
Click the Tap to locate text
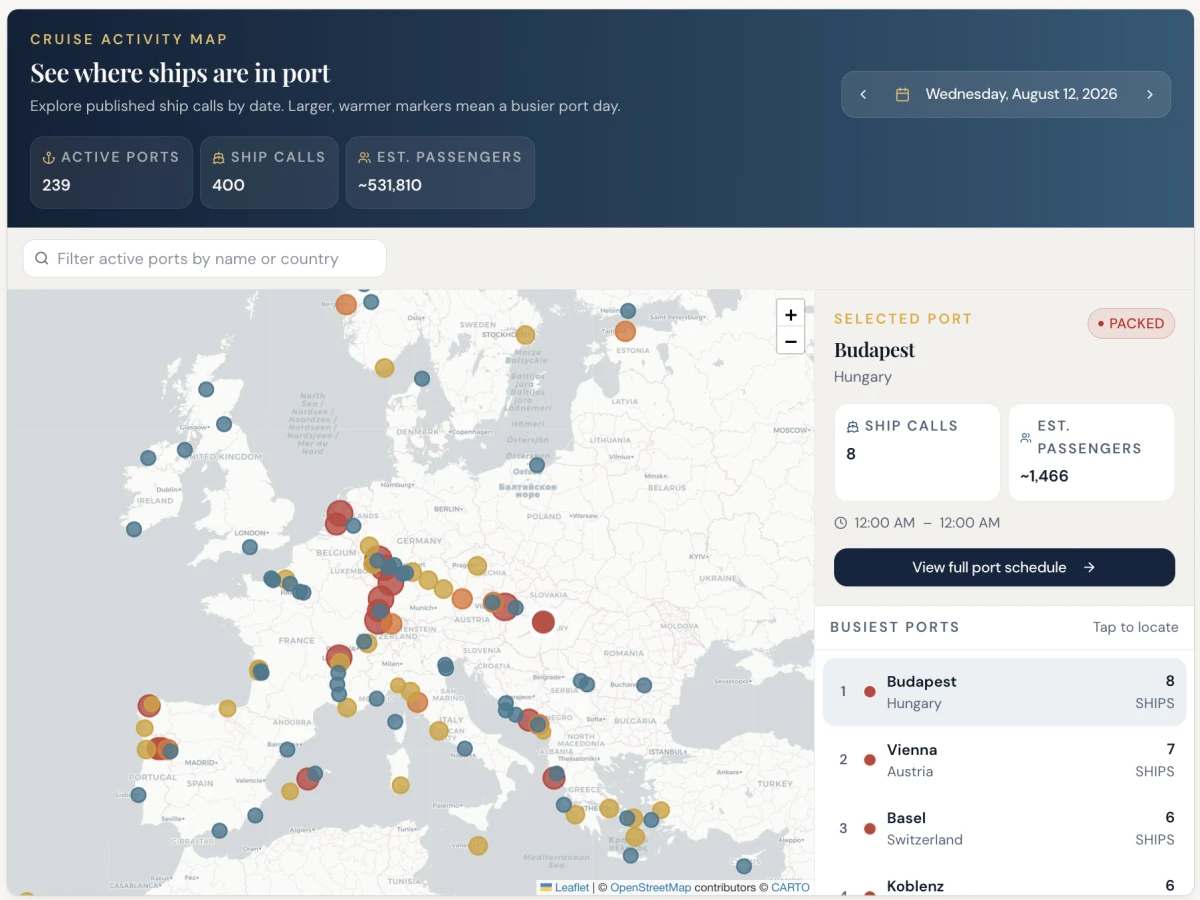tap(1135, 627)
